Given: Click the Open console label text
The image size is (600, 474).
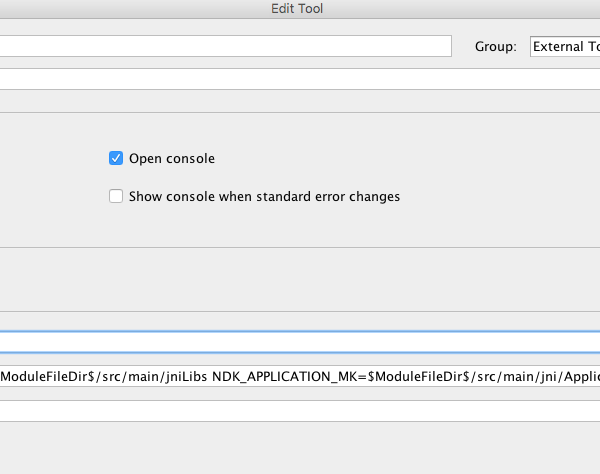Looking at the screenshot, I should click(172, 158).
